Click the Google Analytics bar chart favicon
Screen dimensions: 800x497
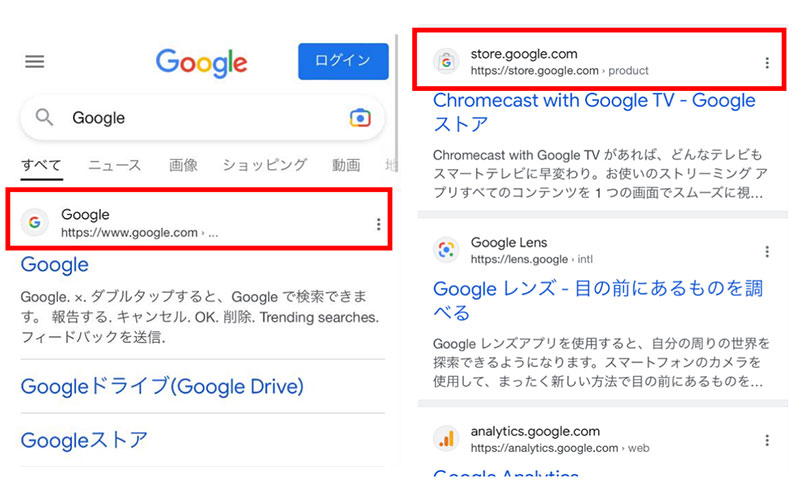pos(446,439)
